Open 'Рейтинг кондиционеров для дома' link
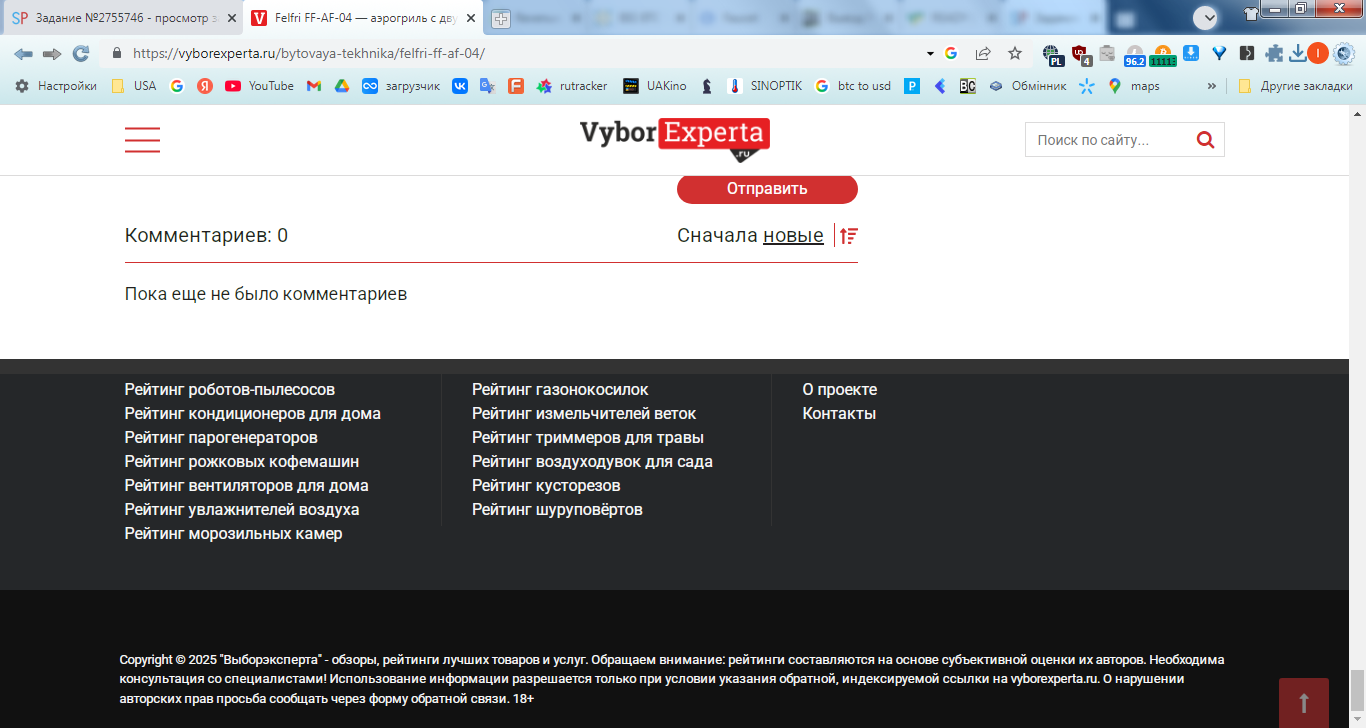 pyautogui.click(x=252, y=414)
